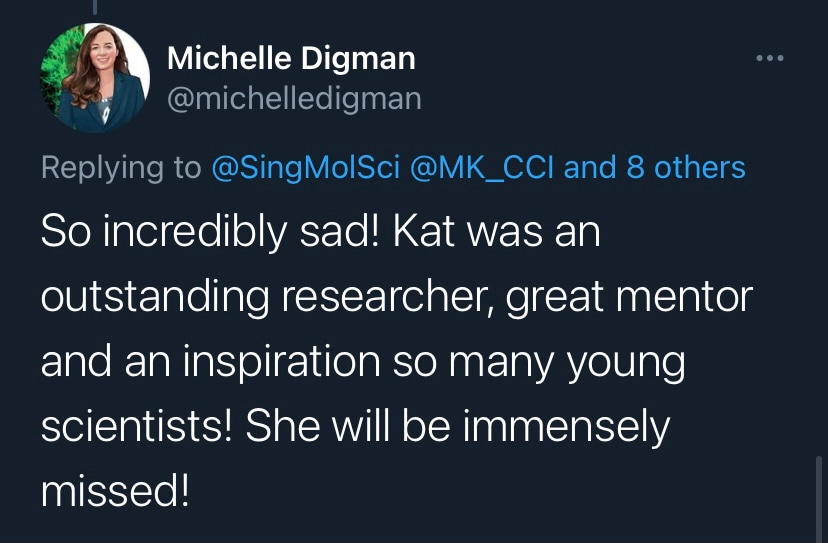
Task: Tap the word "young" in the tweet
Action: point(624,363)
